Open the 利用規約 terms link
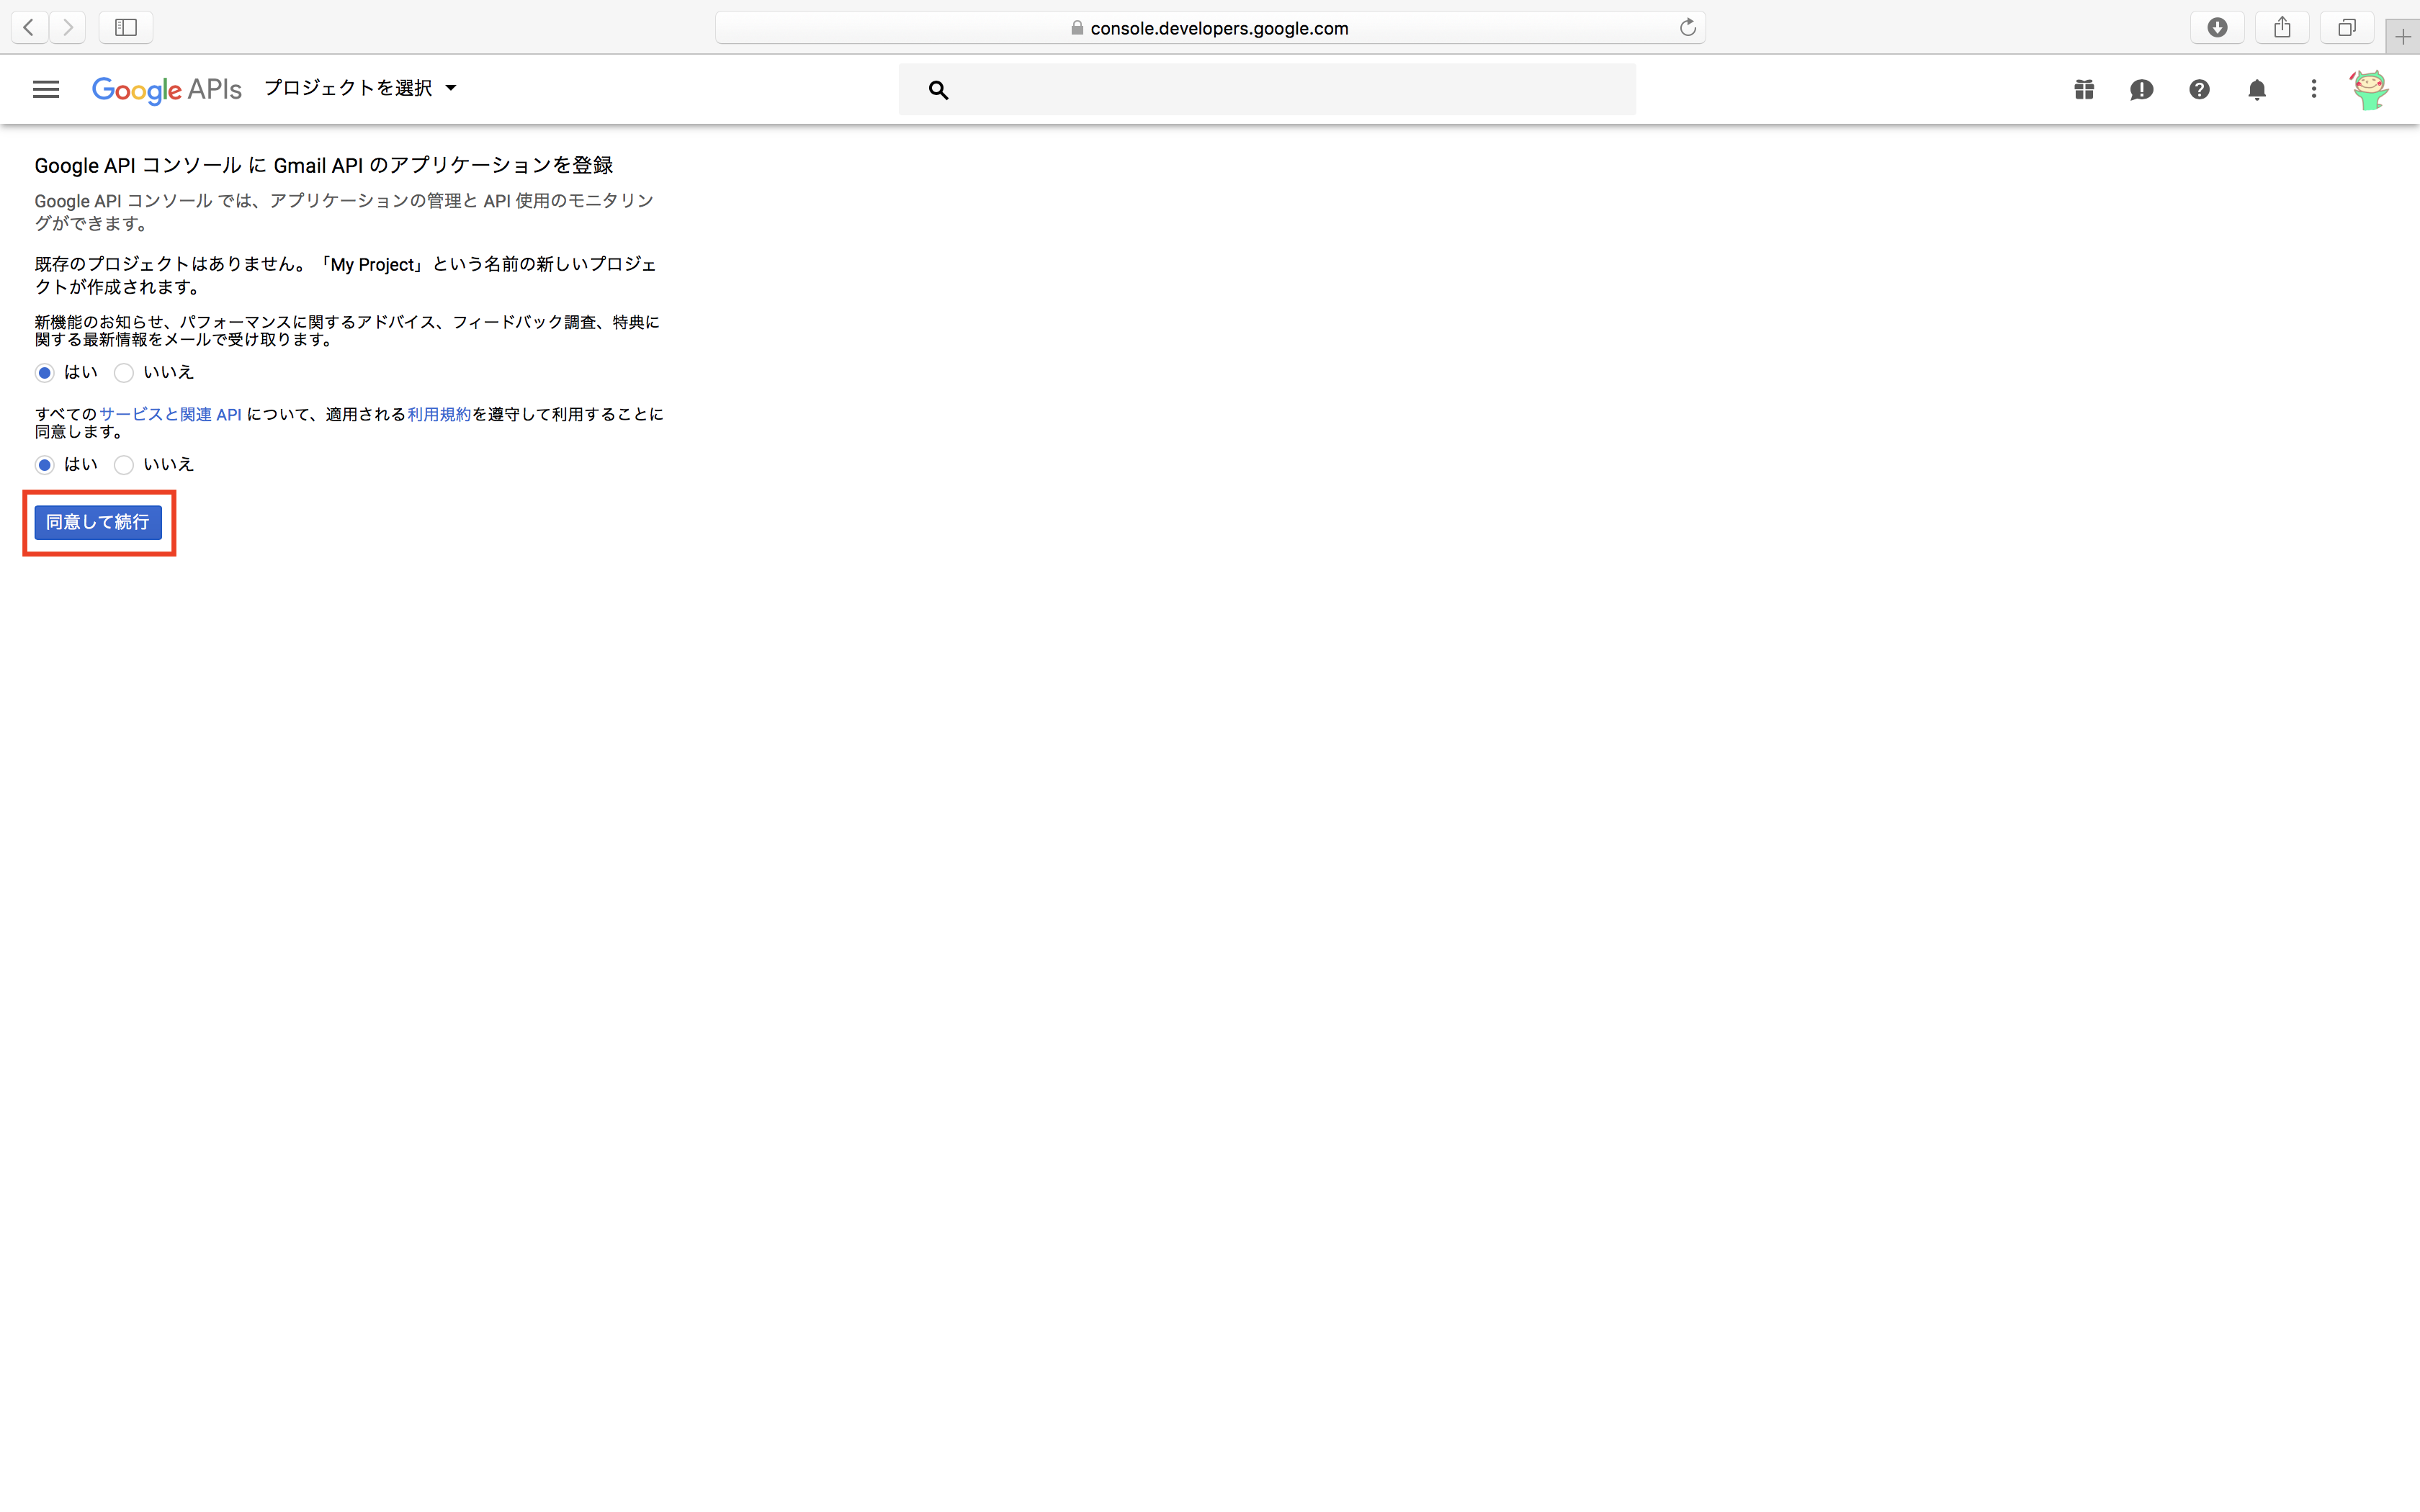The height and width of the screenshot is (1512, 2420). [x=439, y=414]
